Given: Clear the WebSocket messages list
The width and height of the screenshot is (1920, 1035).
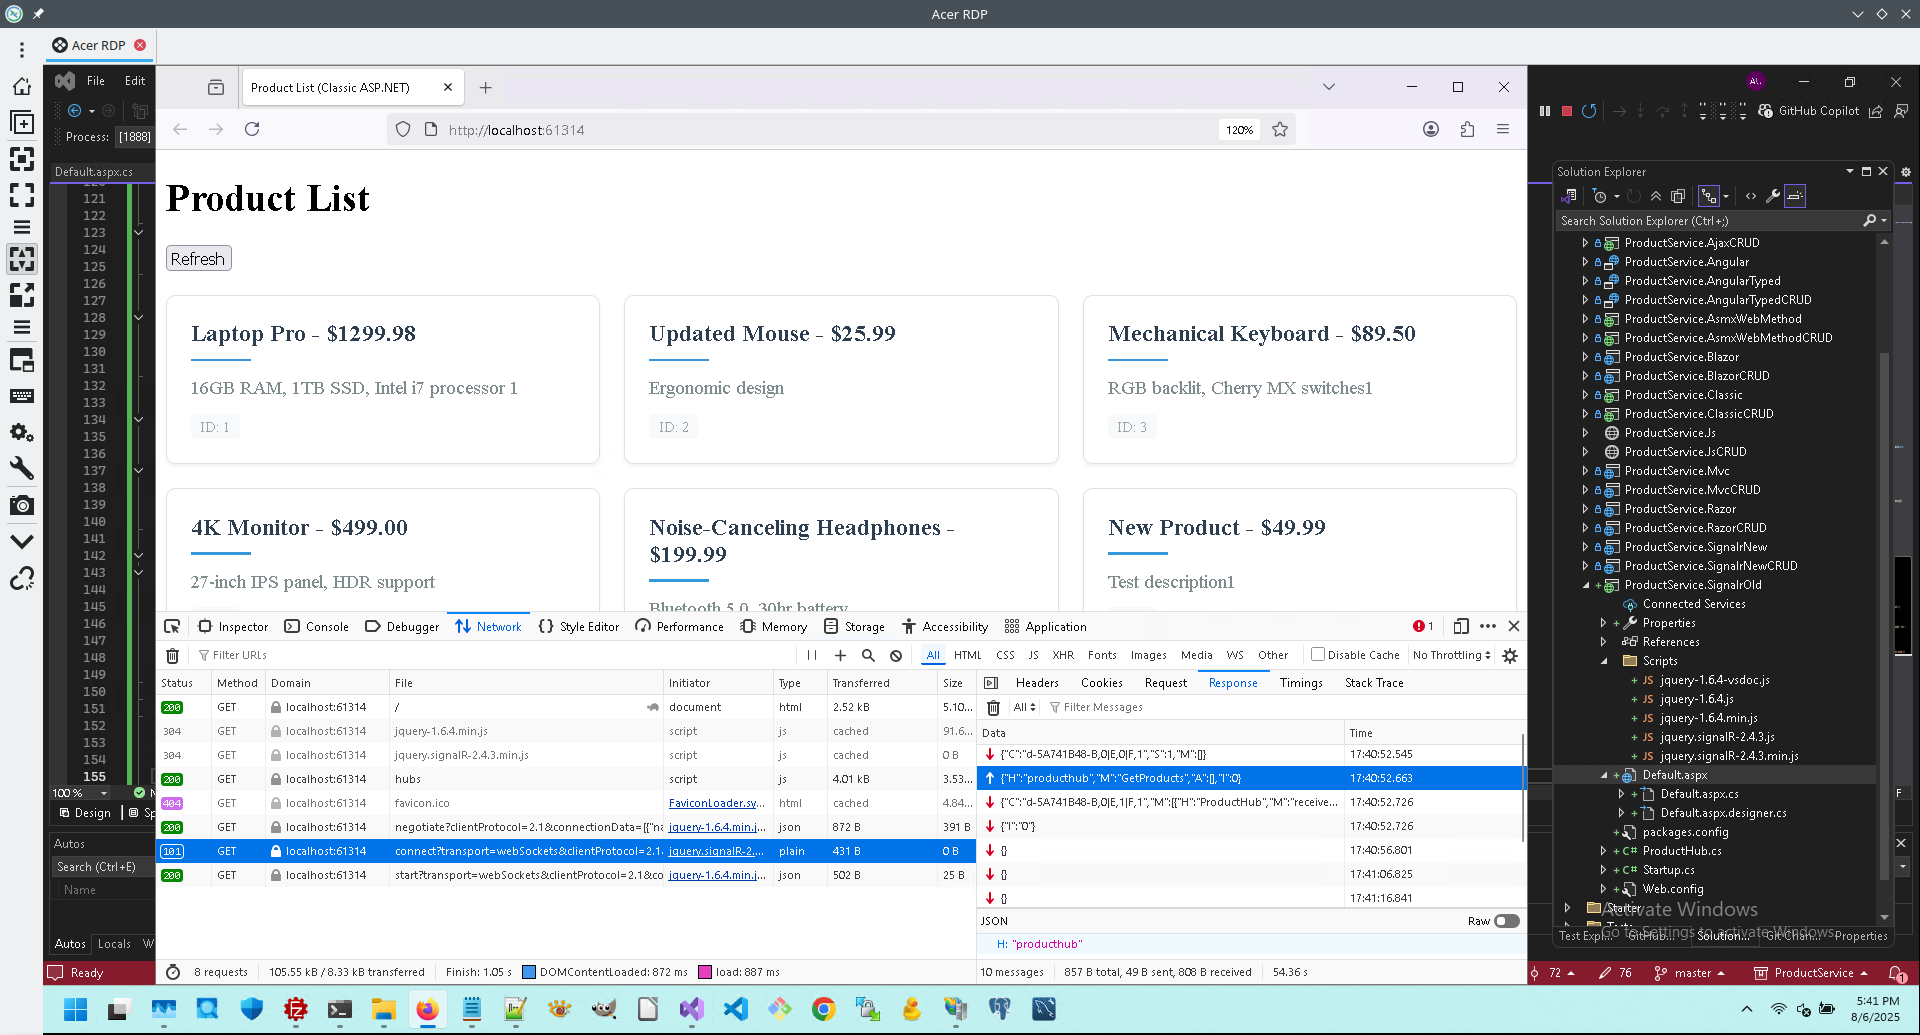Looking at the screenshot, I should (x=993, y=707).
